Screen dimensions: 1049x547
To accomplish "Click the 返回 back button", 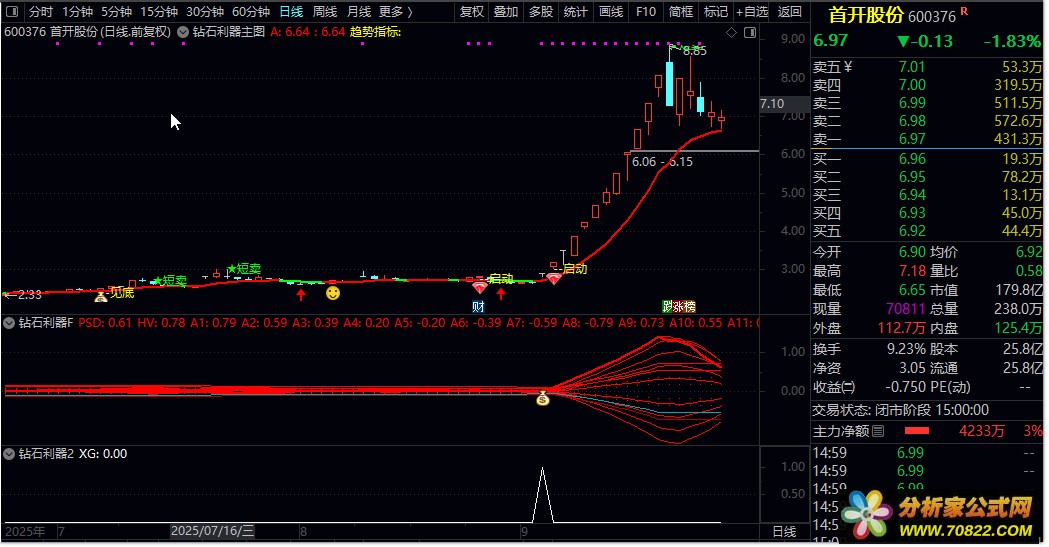I will tap(789, 11).
